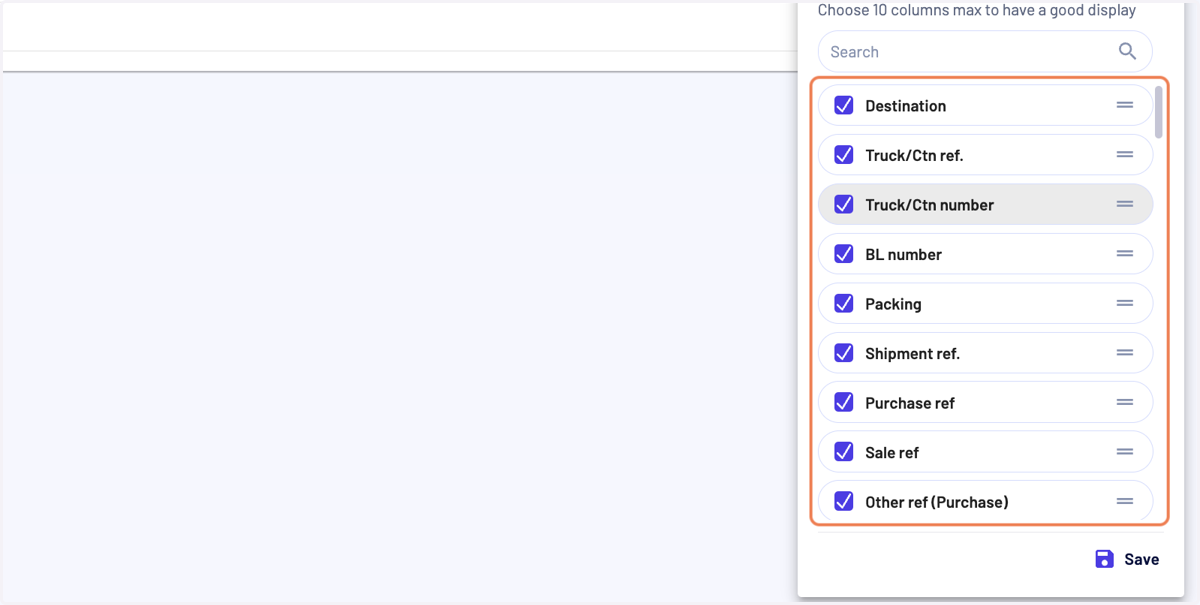Select the "Truck/Ctn ref." label text

914,155
